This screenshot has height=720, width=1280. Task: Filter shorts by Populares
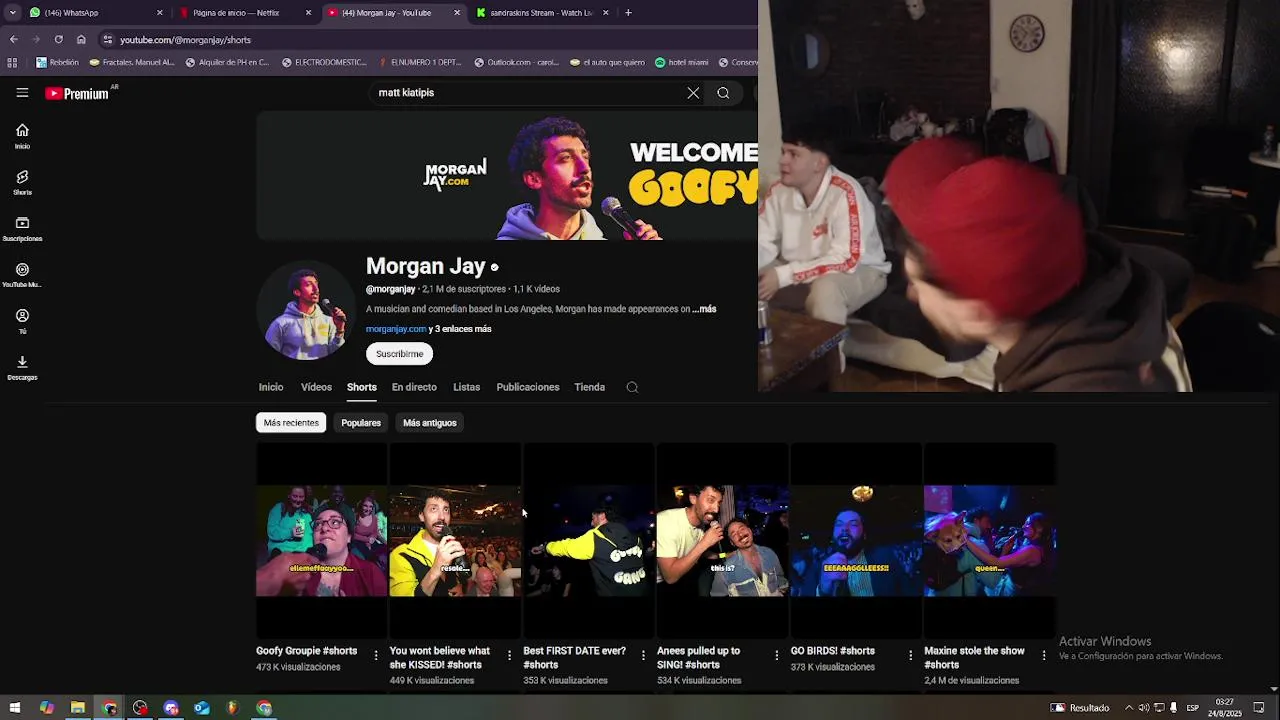click(361, 423)
